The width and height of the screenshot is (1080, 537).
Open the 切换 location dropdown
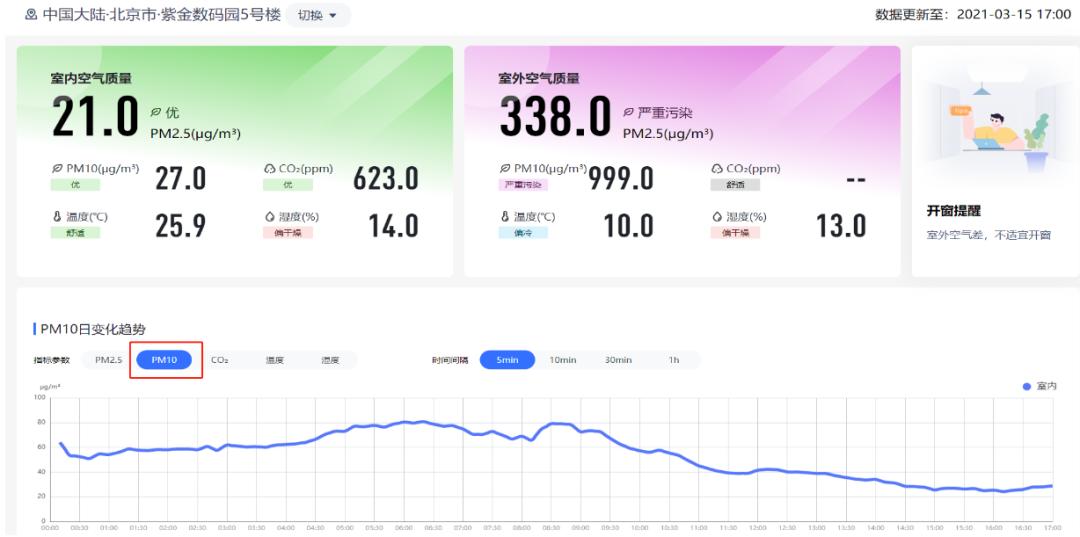[318, 15]
